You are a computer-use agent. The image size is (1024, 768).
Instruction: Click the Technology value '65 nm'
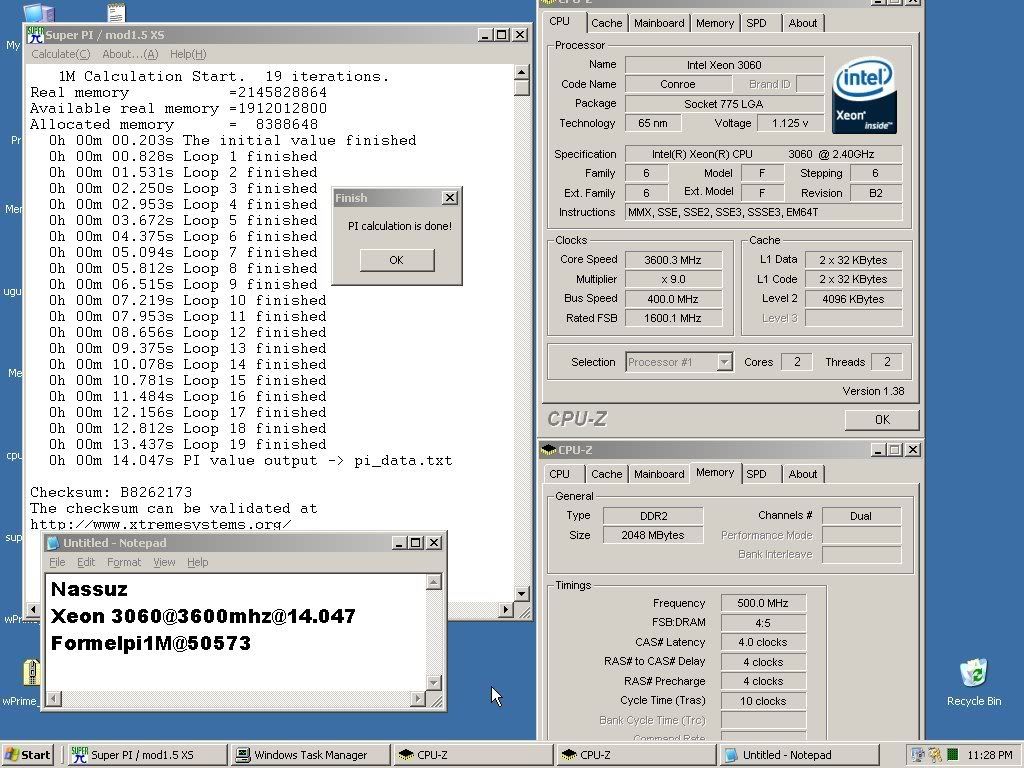(x=653, y=123)
